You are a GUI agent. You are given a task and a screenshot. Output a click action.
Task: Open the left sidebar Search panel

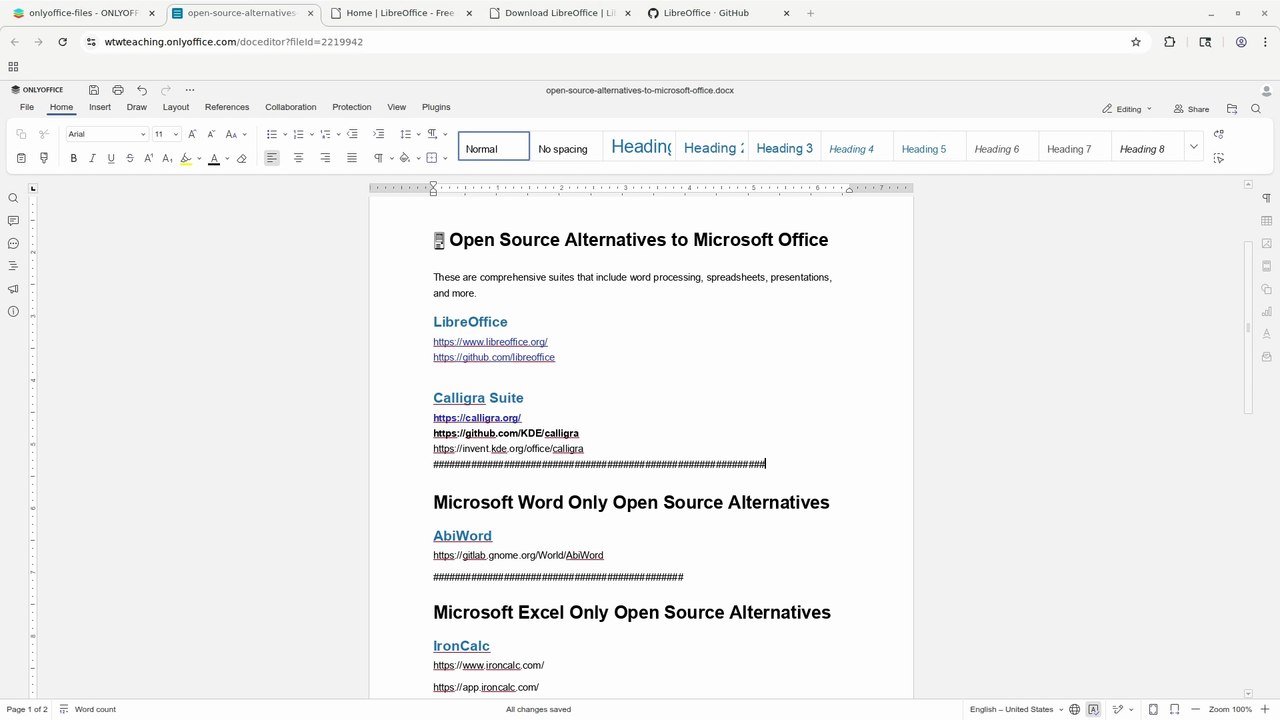click(13, 198)
